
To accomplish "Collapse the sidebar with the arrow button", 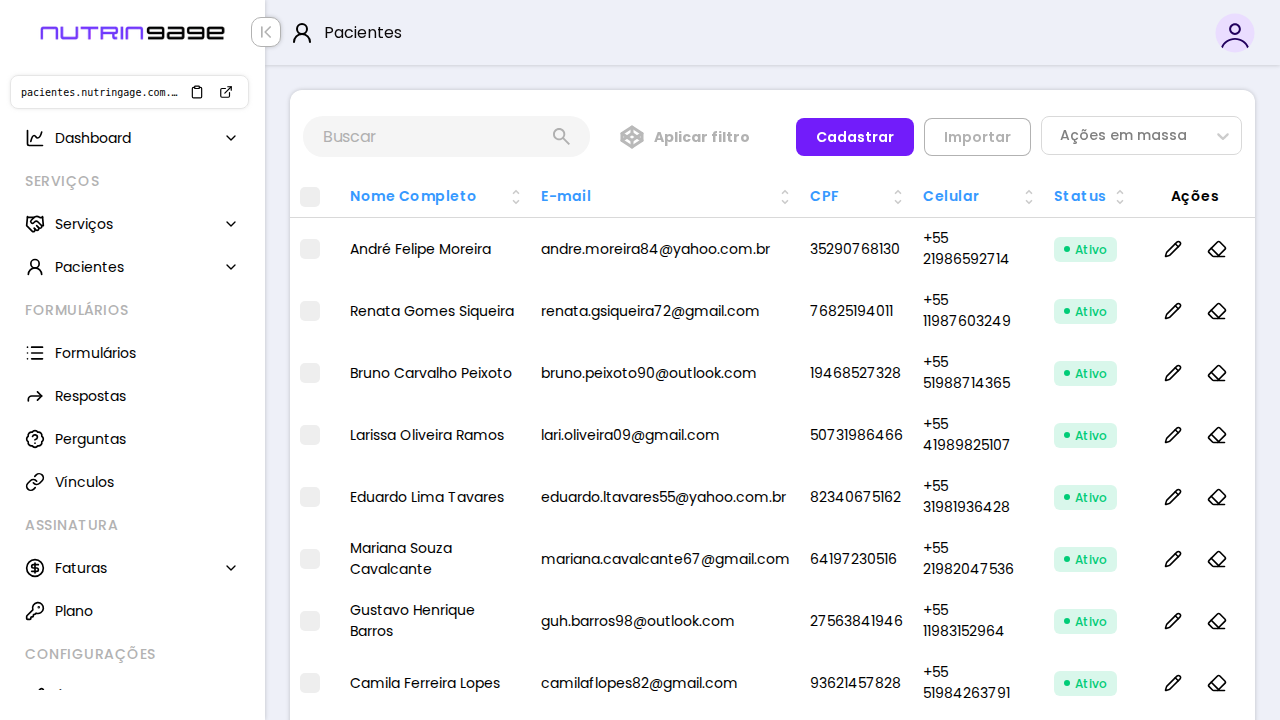I will click(x=266, y=32).
